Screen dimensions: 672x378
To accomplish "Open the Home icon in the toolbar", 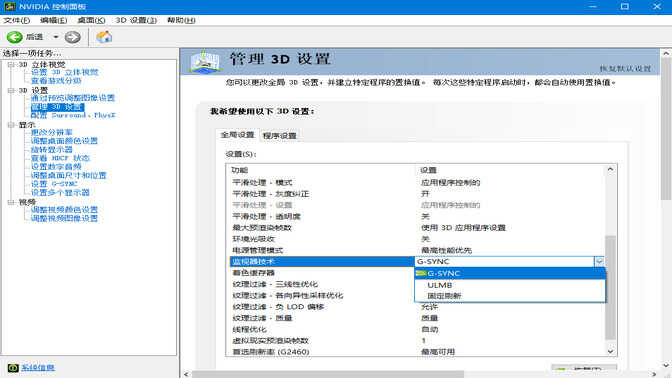I will point(104,37).
